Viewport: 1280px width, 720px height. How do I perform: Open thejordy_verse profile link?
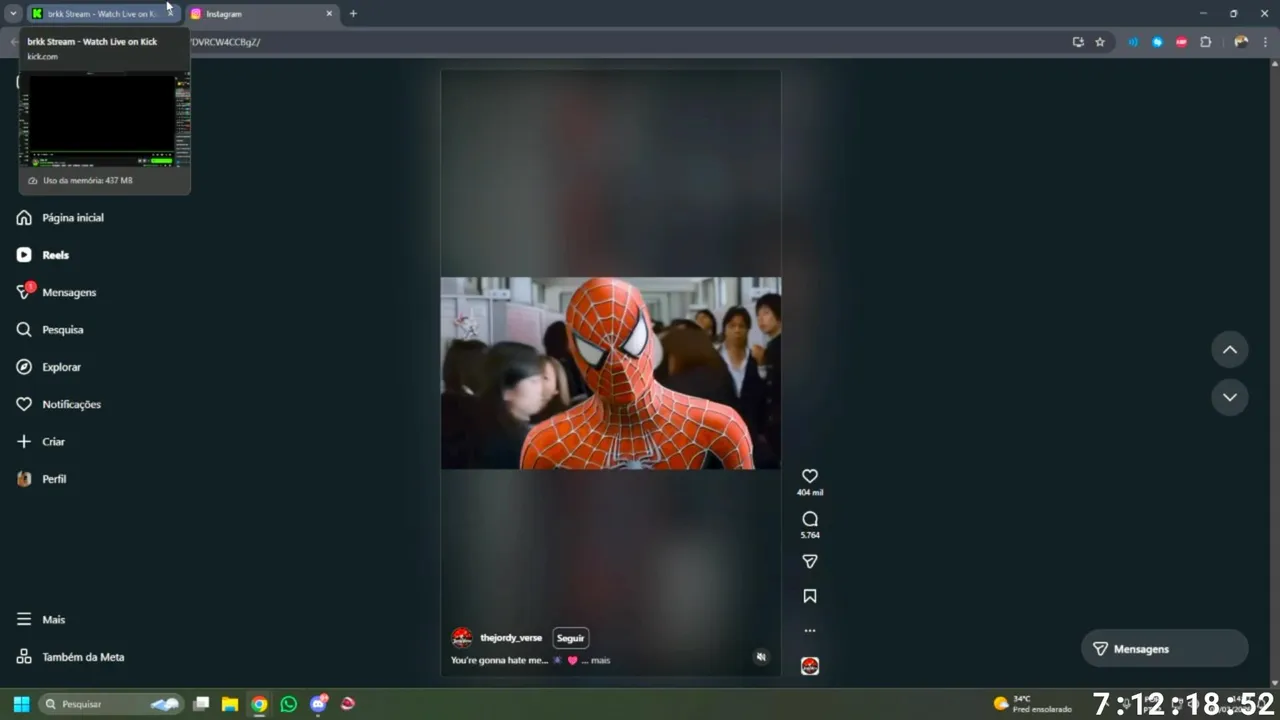point(511,638)
